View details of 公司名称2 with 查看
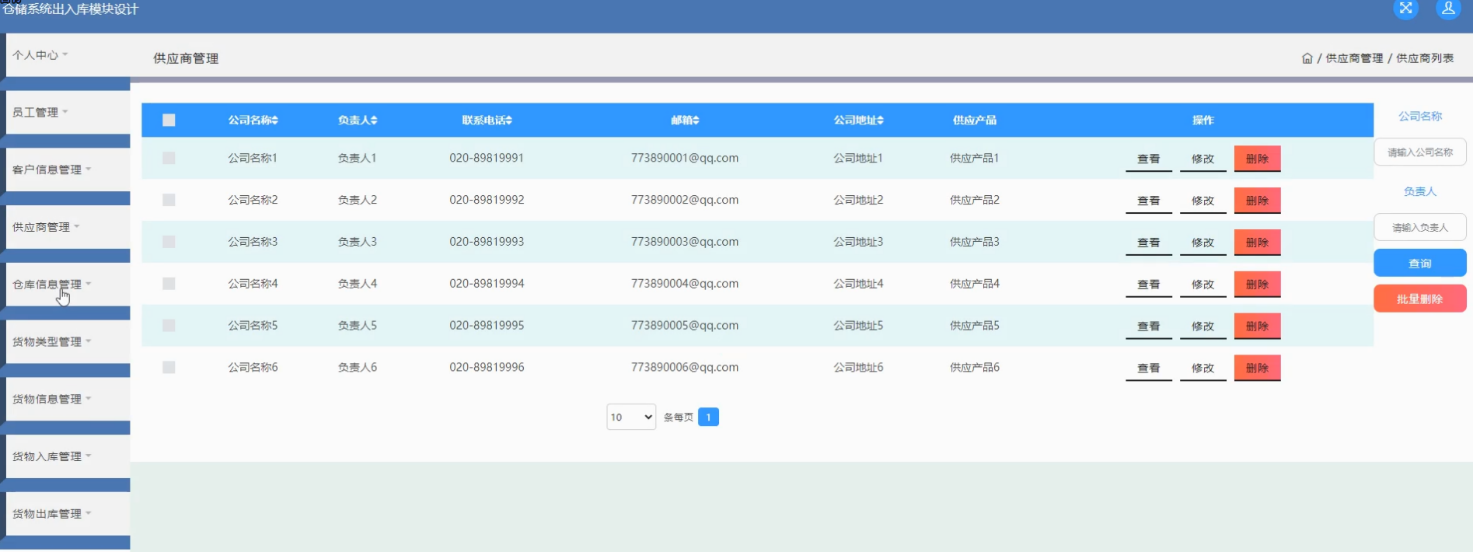 point(1149,201)
